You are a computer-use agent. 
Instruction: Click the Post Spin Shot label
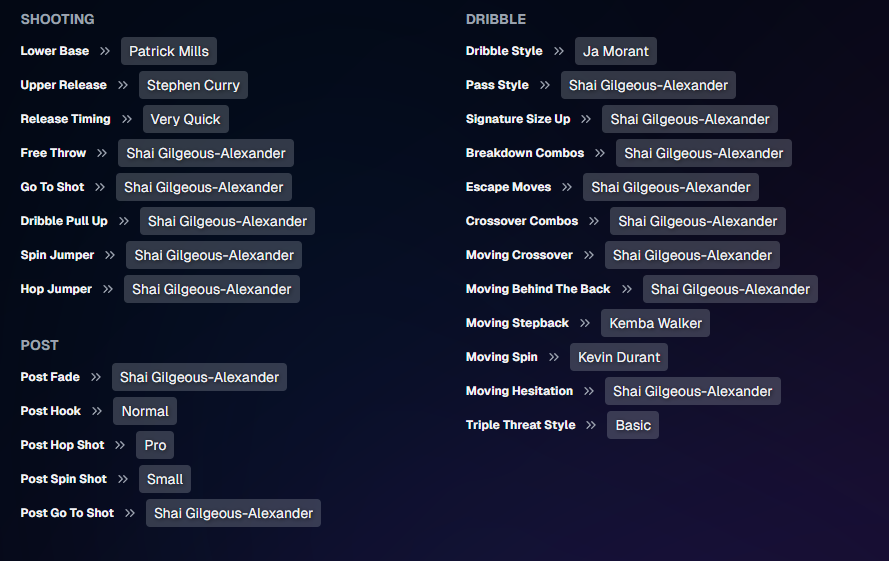pyautogui.click(x=64, y=479)
